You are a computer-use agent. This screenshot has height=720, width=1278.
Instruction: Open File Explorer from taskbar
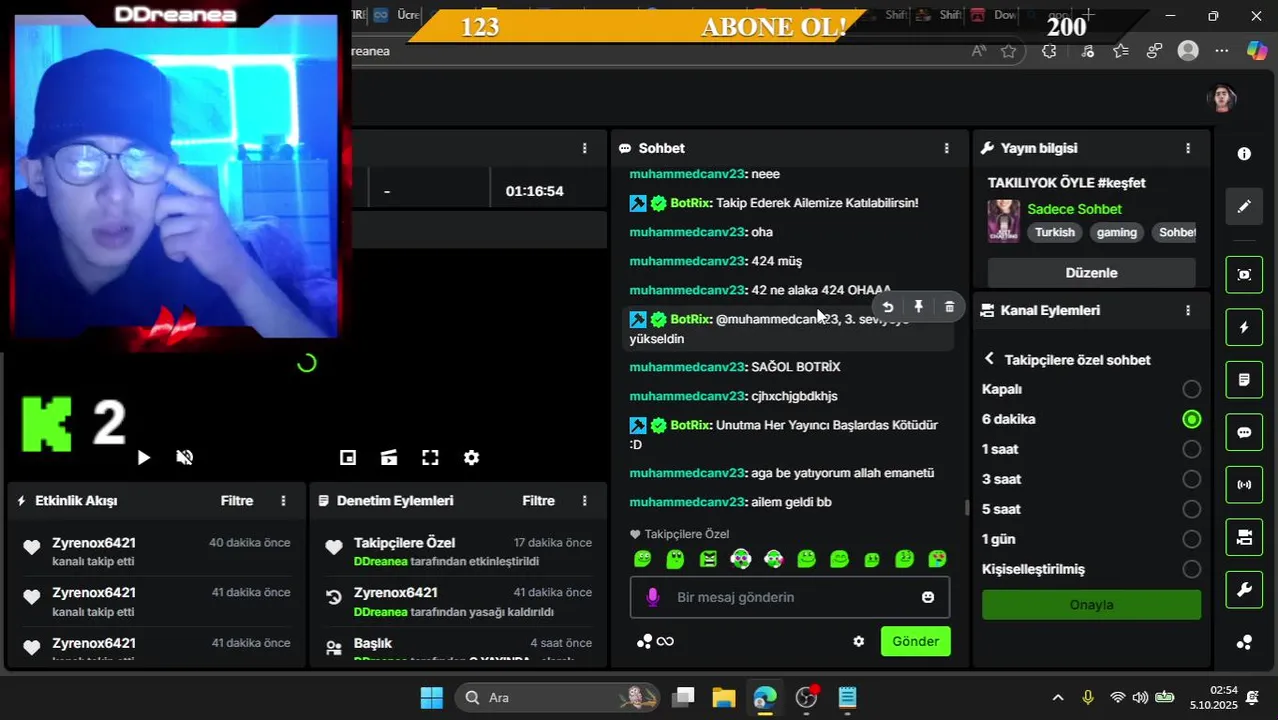click(724, 697)
